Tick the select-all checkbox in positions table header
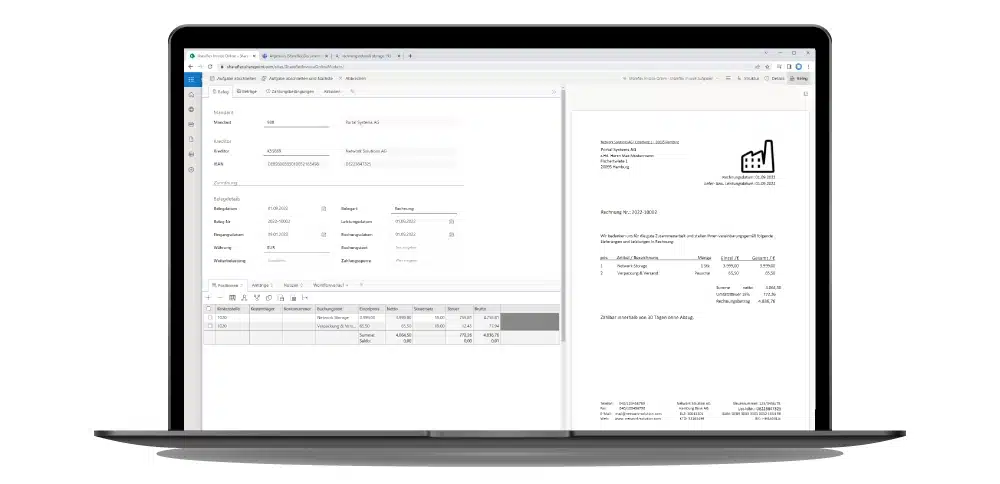 click(x=209, y=309)
